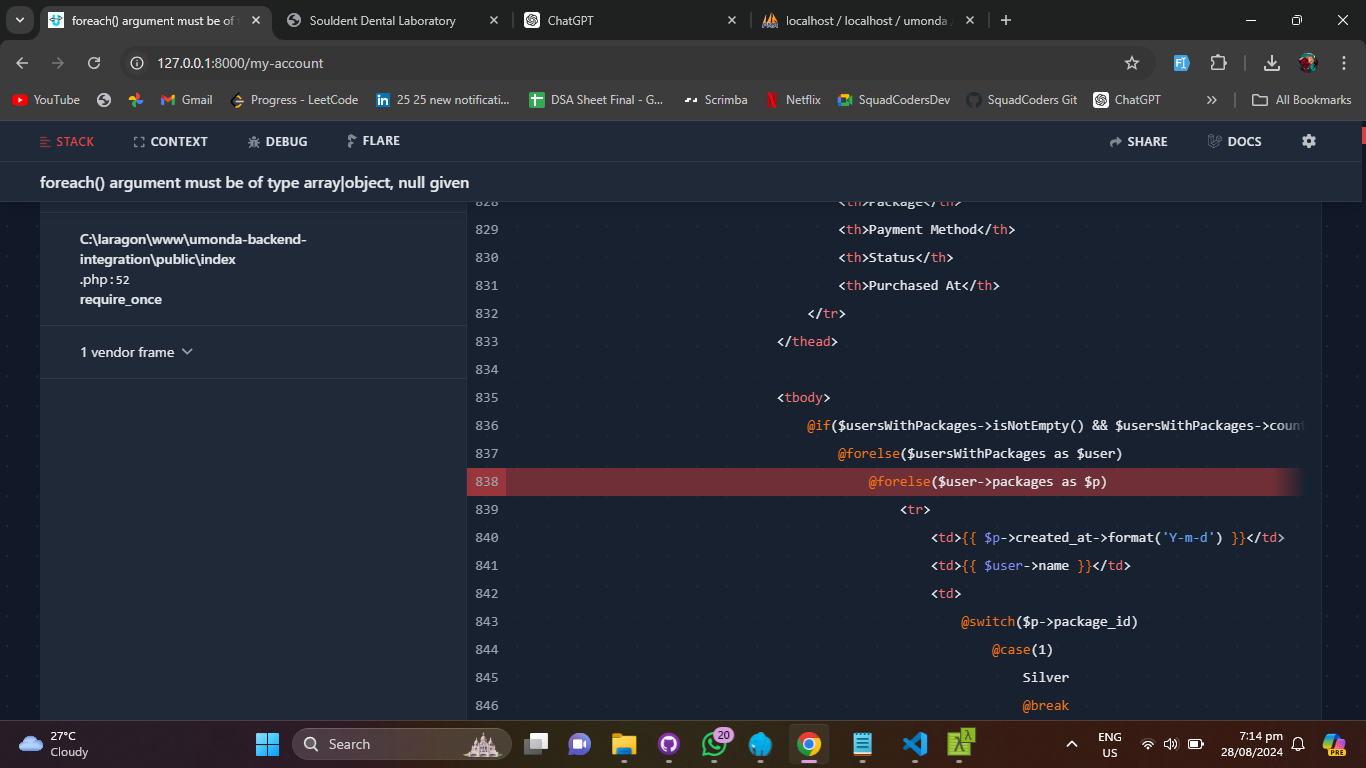Click the blue extension icon in the toolbar
The width and height of the screenshot is (1366, 768).
pyautogui.click(x=1181, y=63)
